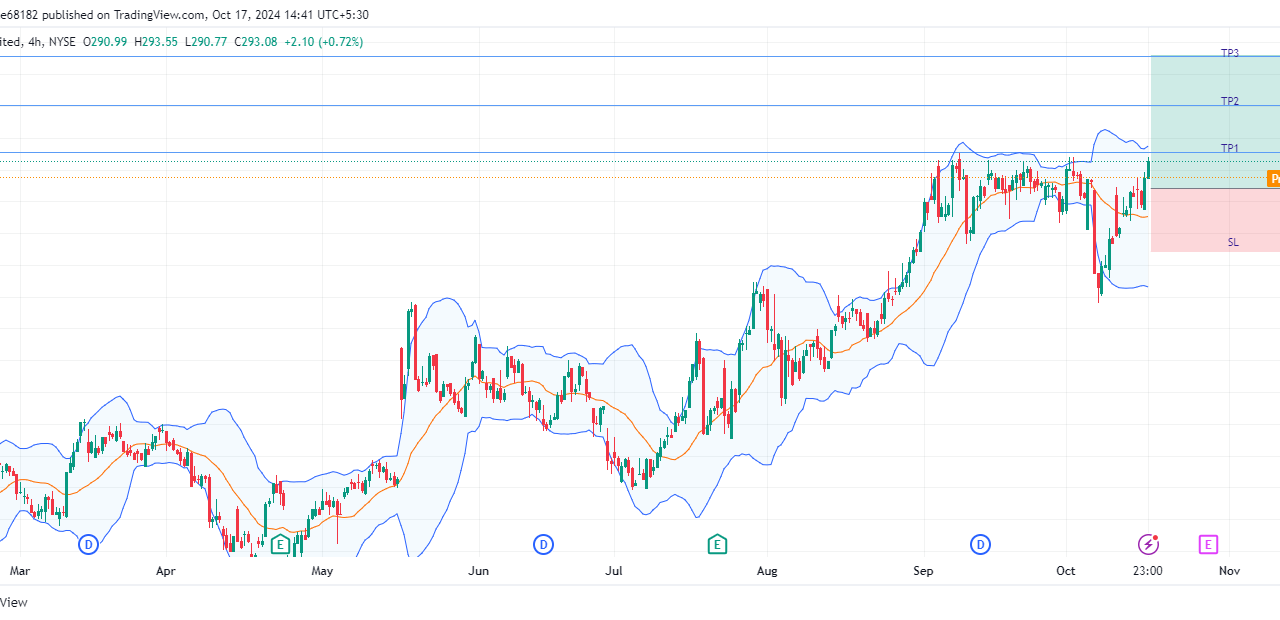Click the Jun label on the time axis
Image resolution: width=1280 pixels, height=620 pixels.
coord(479,571)
